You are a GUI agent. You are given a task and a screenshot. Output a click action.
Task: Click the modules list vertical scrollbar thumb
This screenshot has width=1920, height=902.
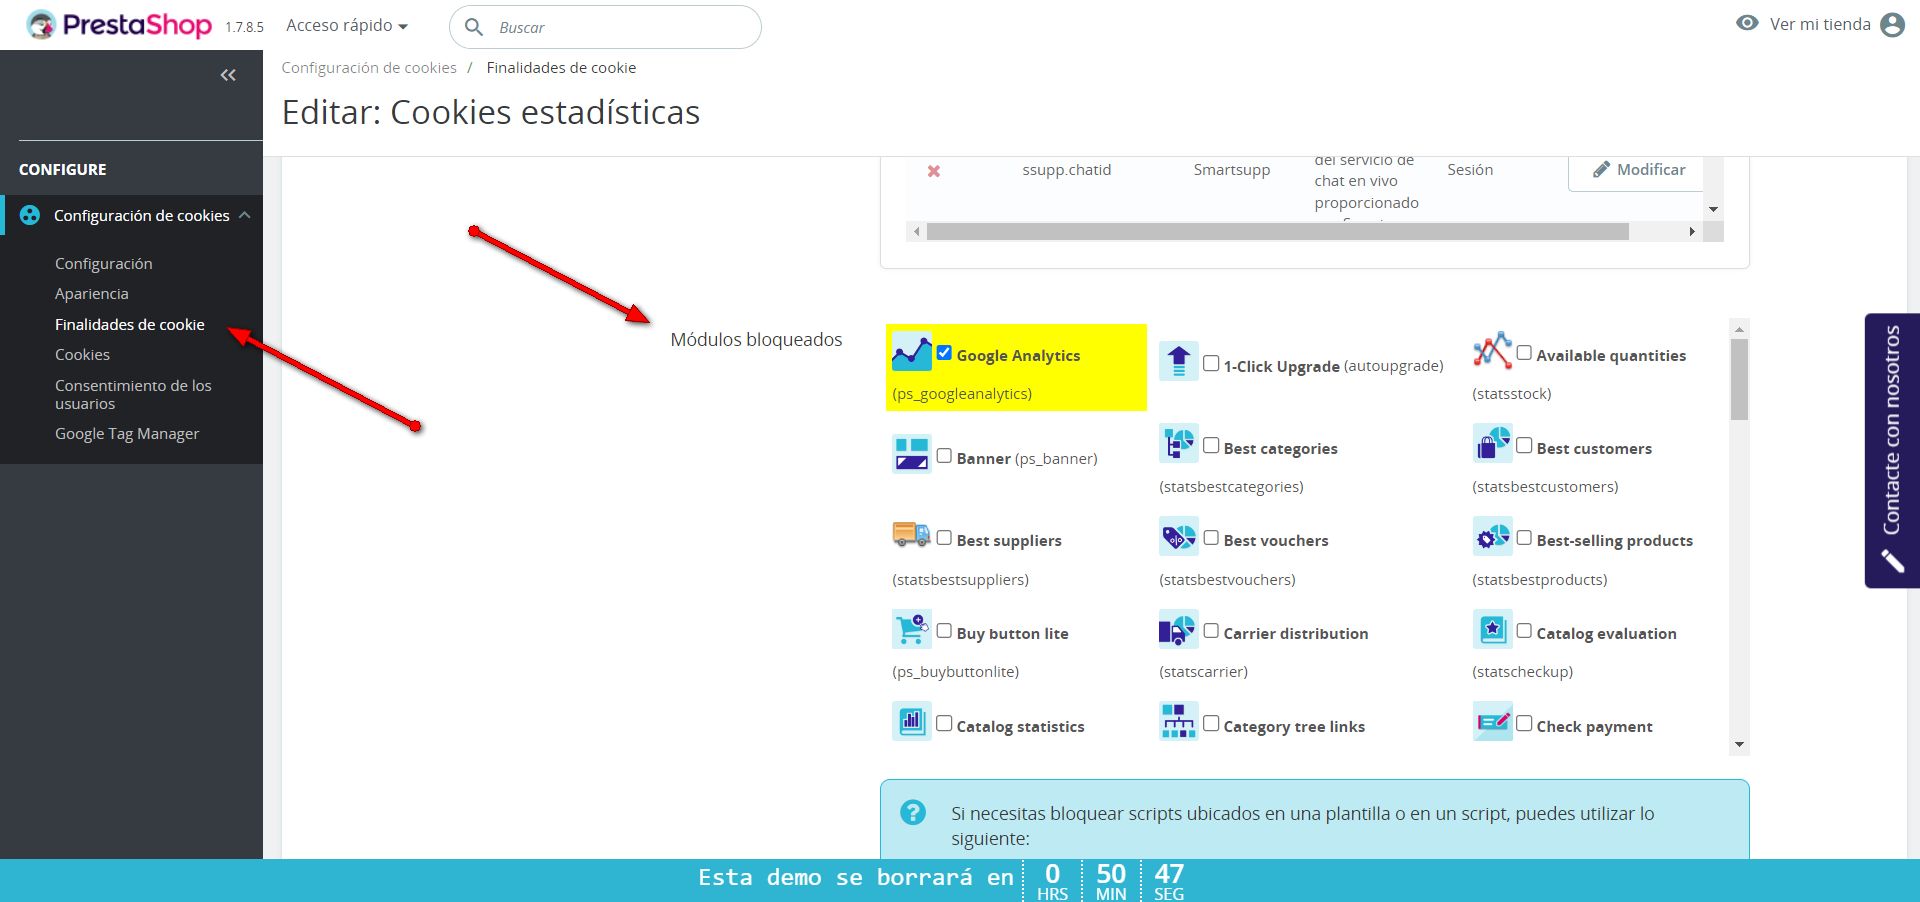pos(1739,380)
